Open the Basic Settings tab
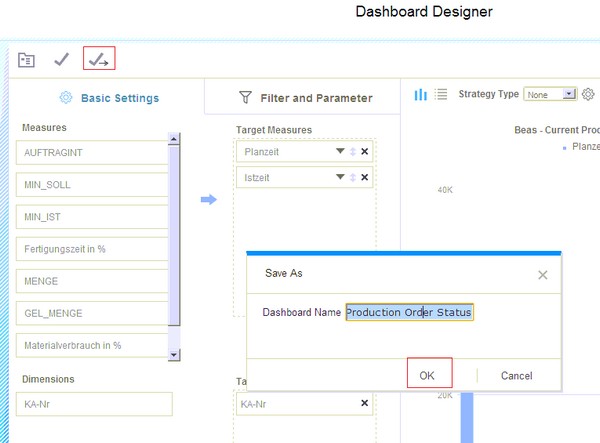This screenshot has height=443, width=600. pyautogui.click(x=108, y=98)
